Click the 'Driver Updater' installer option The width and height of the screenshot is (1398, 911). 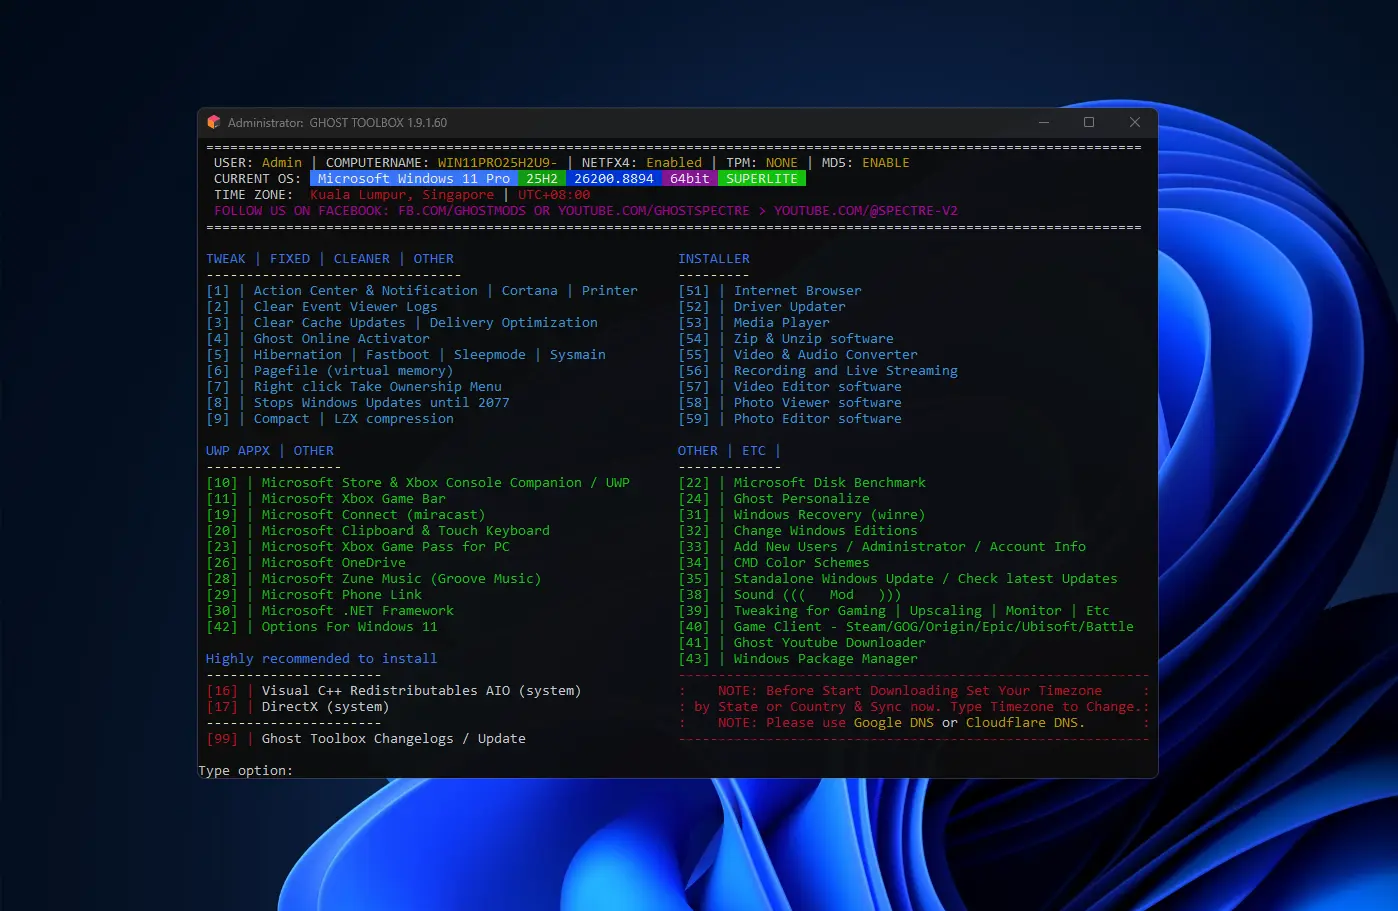tap(790, 307)
